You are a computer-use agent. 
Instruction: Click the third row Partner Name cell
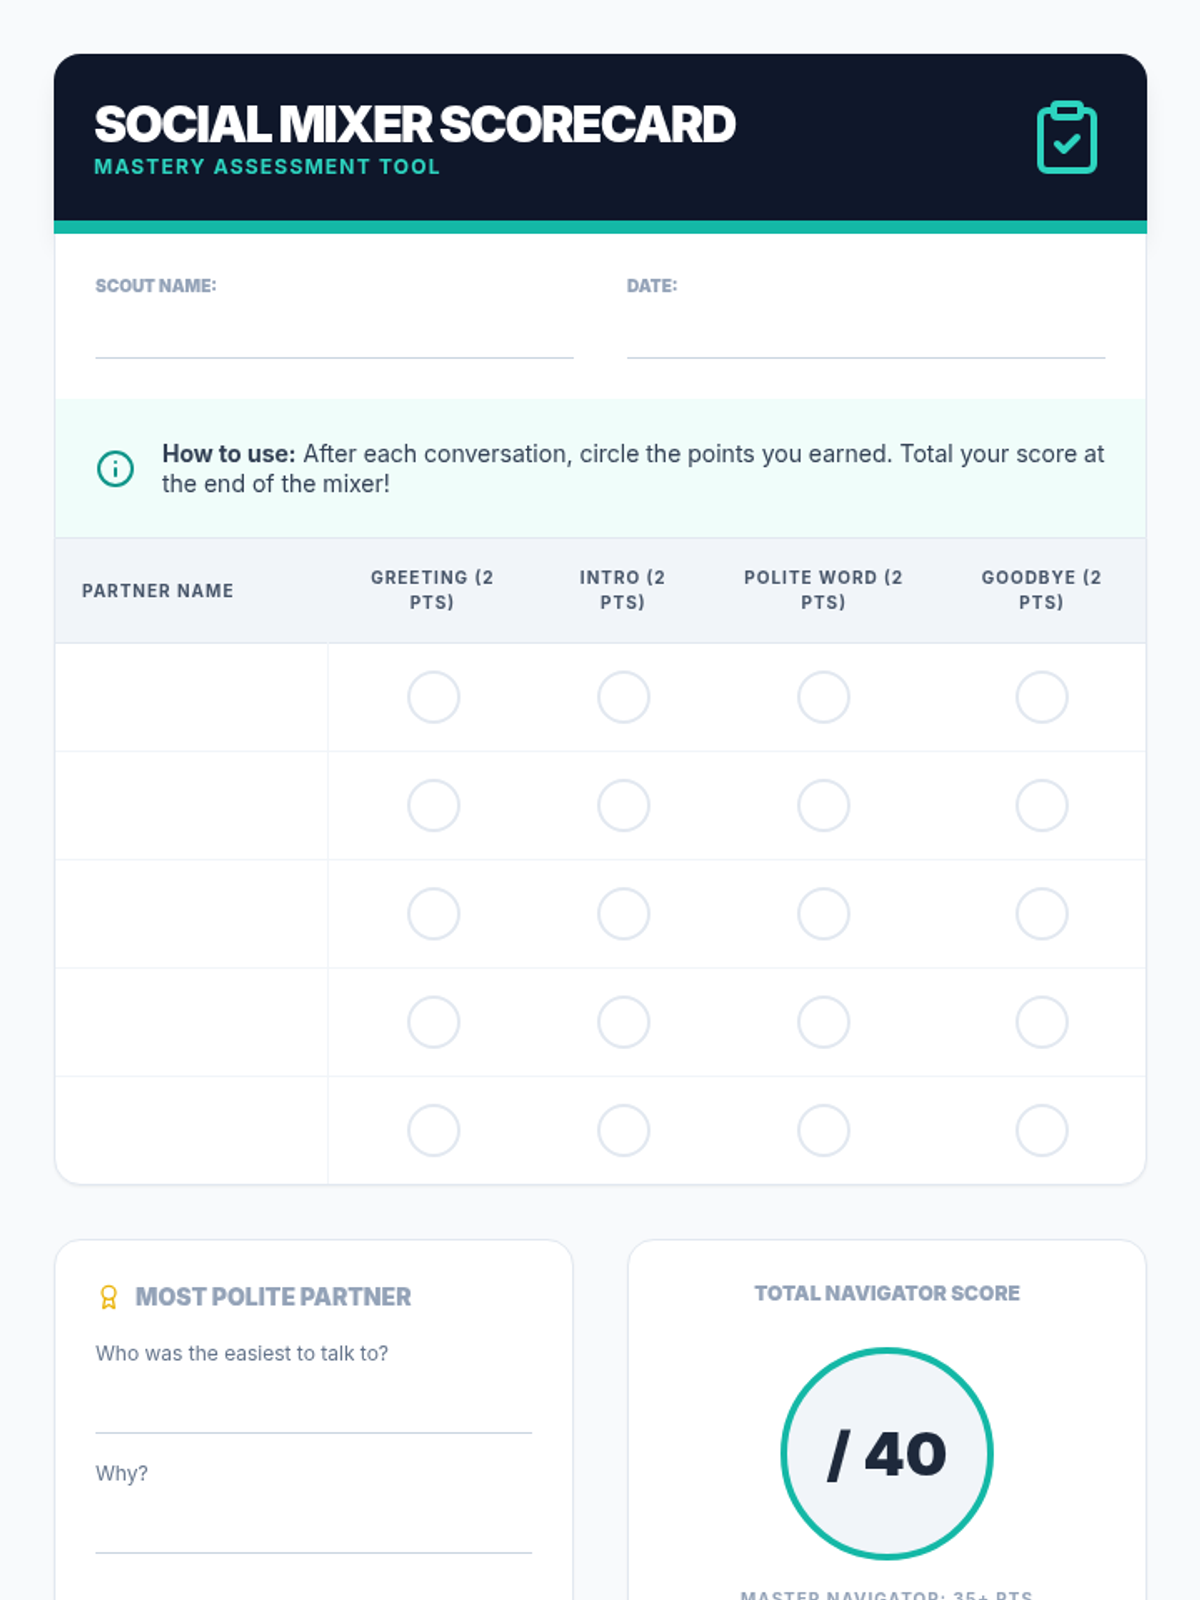pos(191,914)
